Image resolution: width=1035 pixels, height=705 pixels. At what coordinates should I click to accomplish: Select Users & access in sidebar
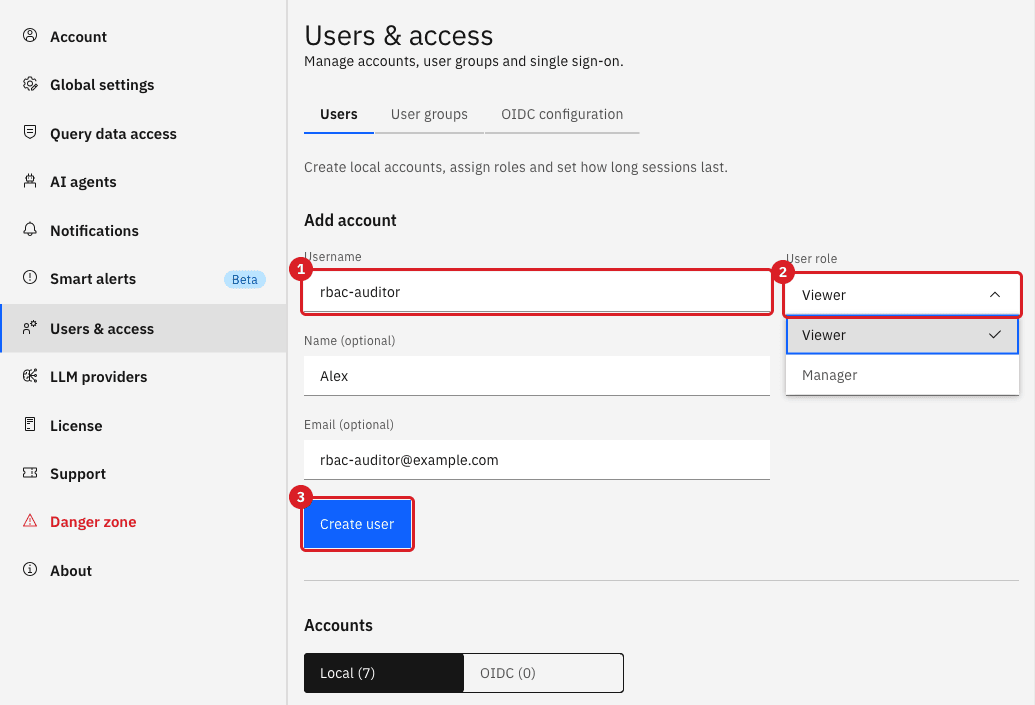[143, 328]
